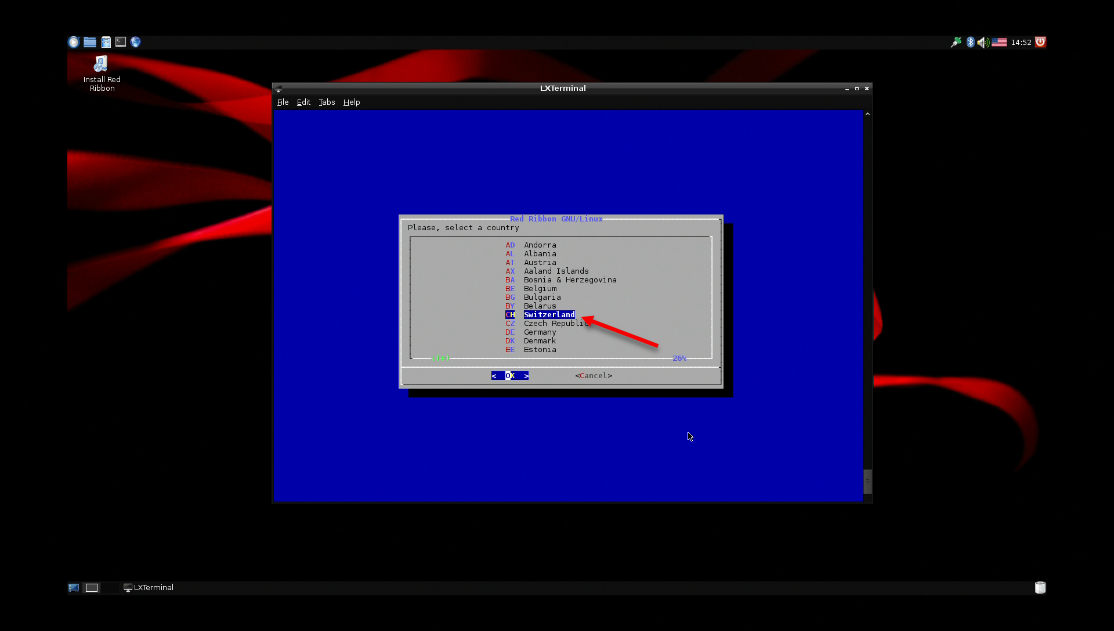Image resolution: width=1114 pixels, height=631 pixels.
Task: Select Aaland Islands in the country list
Action: 547,271
